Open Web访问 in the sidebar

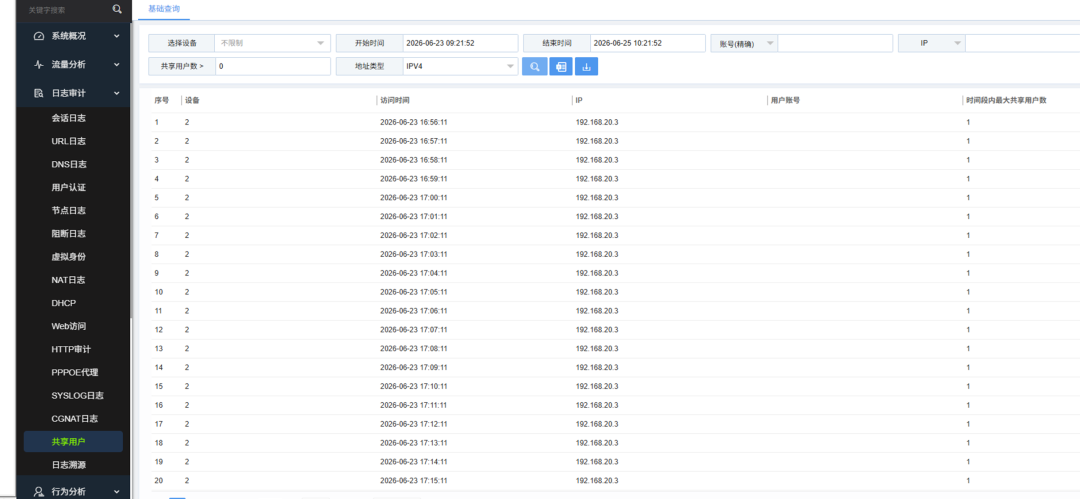click(68, 326)
